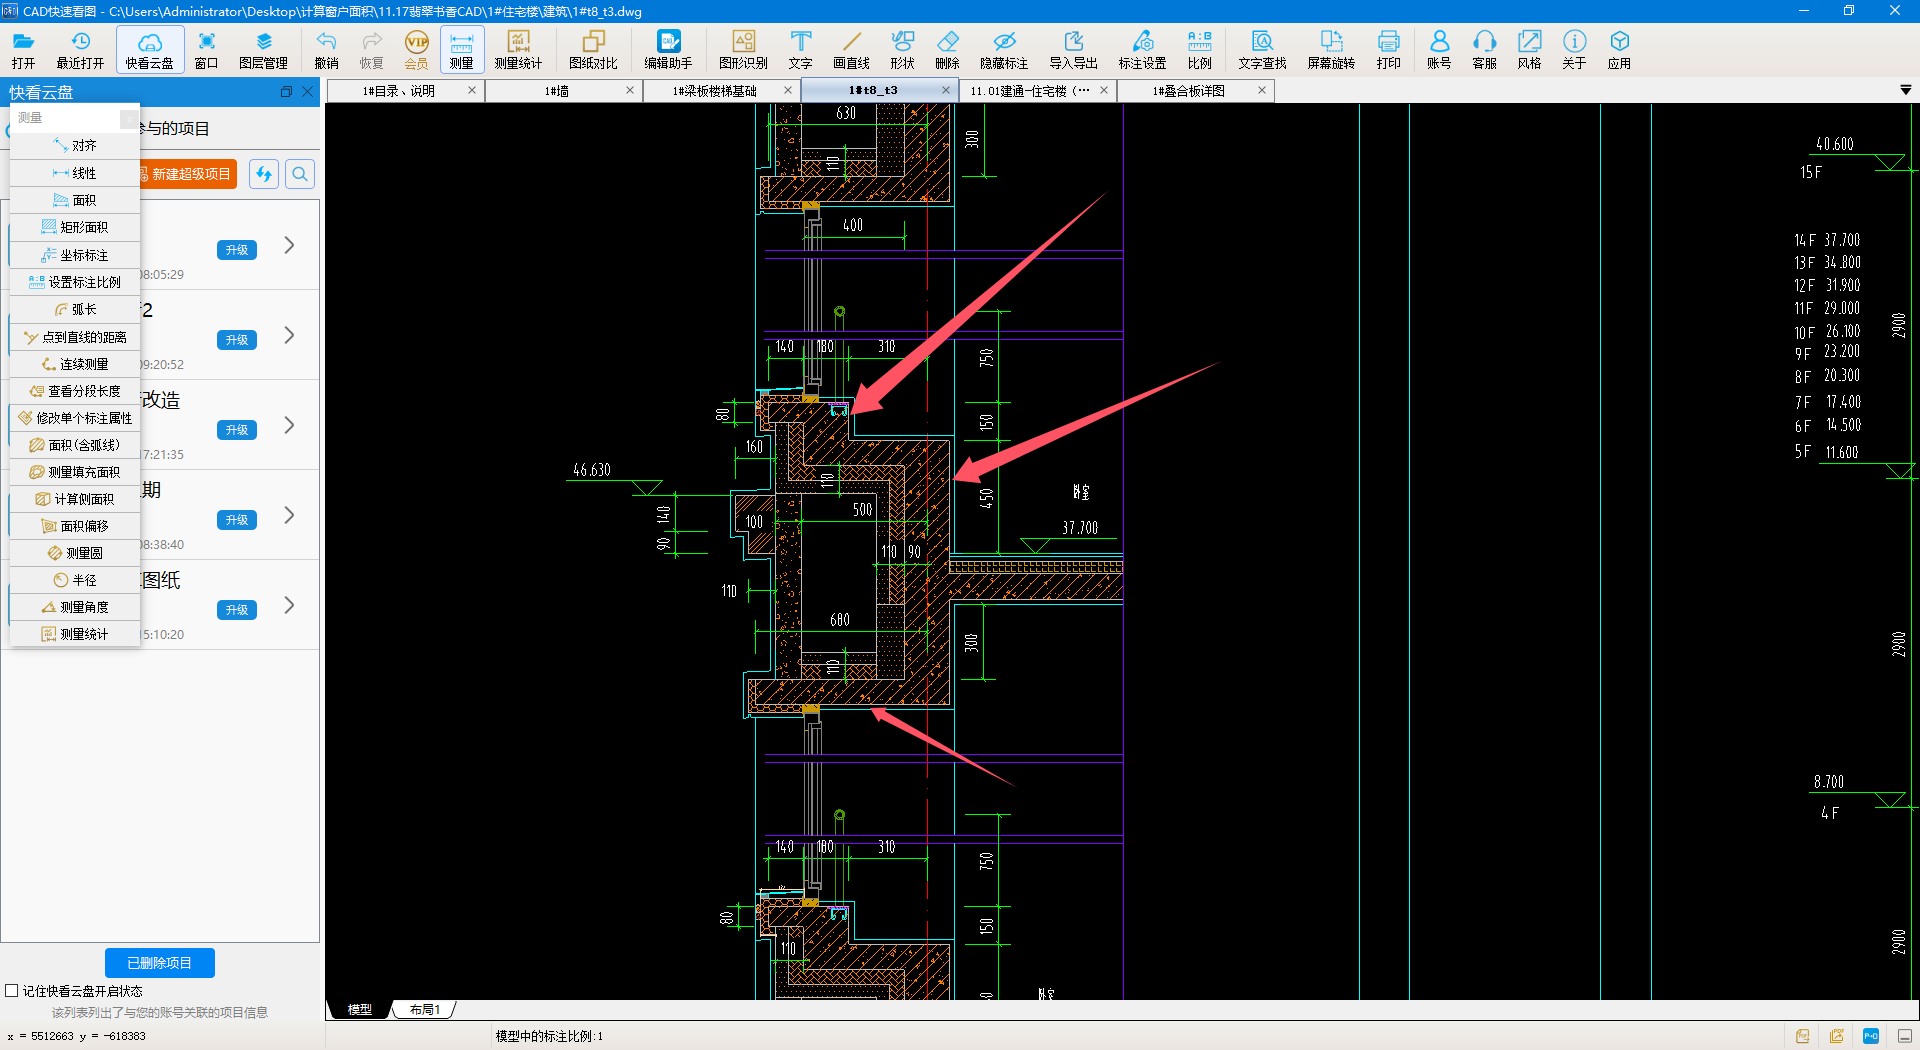Contact 客服 customer service

[1484, 49]
